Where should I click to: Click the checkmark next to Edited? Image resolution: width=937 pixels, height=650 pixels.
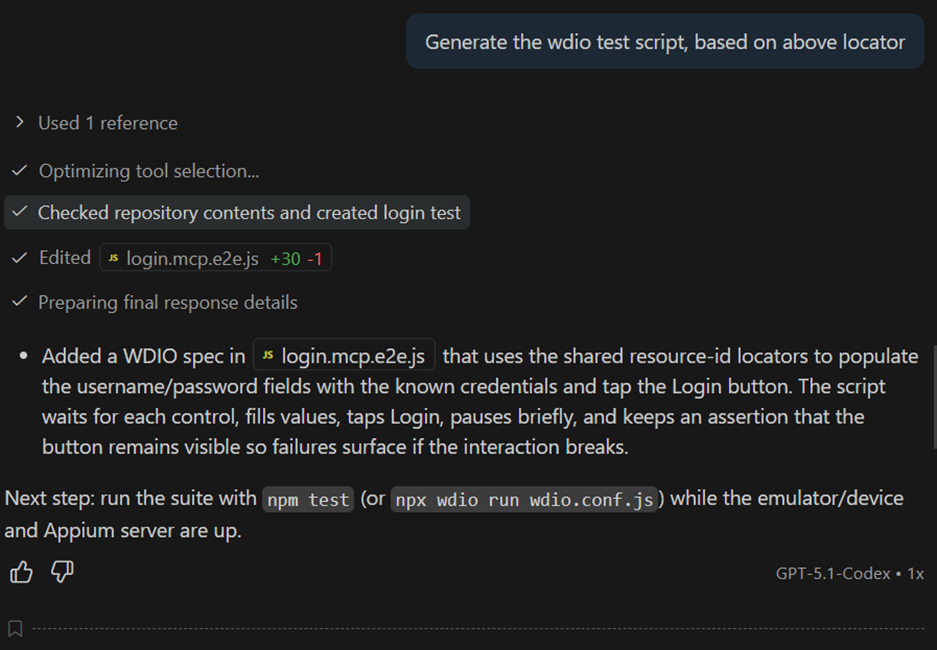pos(19,258)
